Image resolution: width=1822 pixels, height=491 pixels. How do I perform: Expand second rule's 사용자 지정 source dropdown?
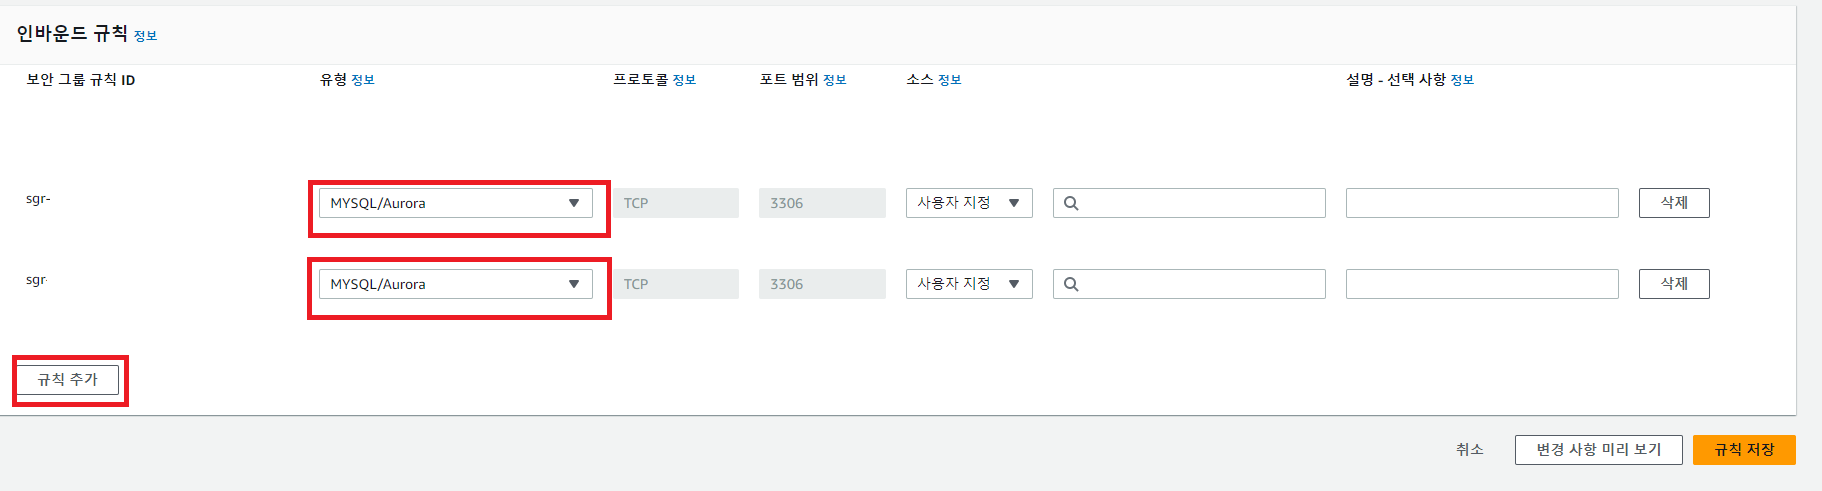(x=968, y=284)
